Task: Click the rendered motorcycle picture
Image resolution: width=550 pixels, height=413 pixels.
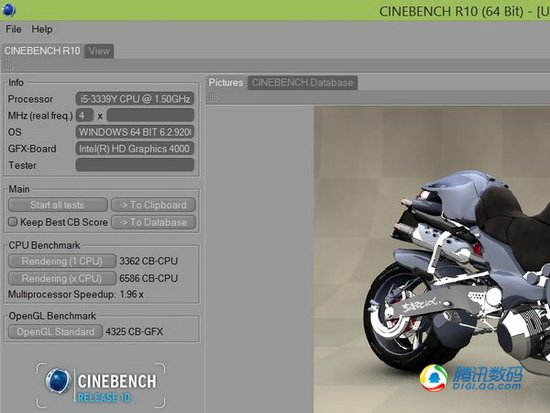Action: coord(432,260)
